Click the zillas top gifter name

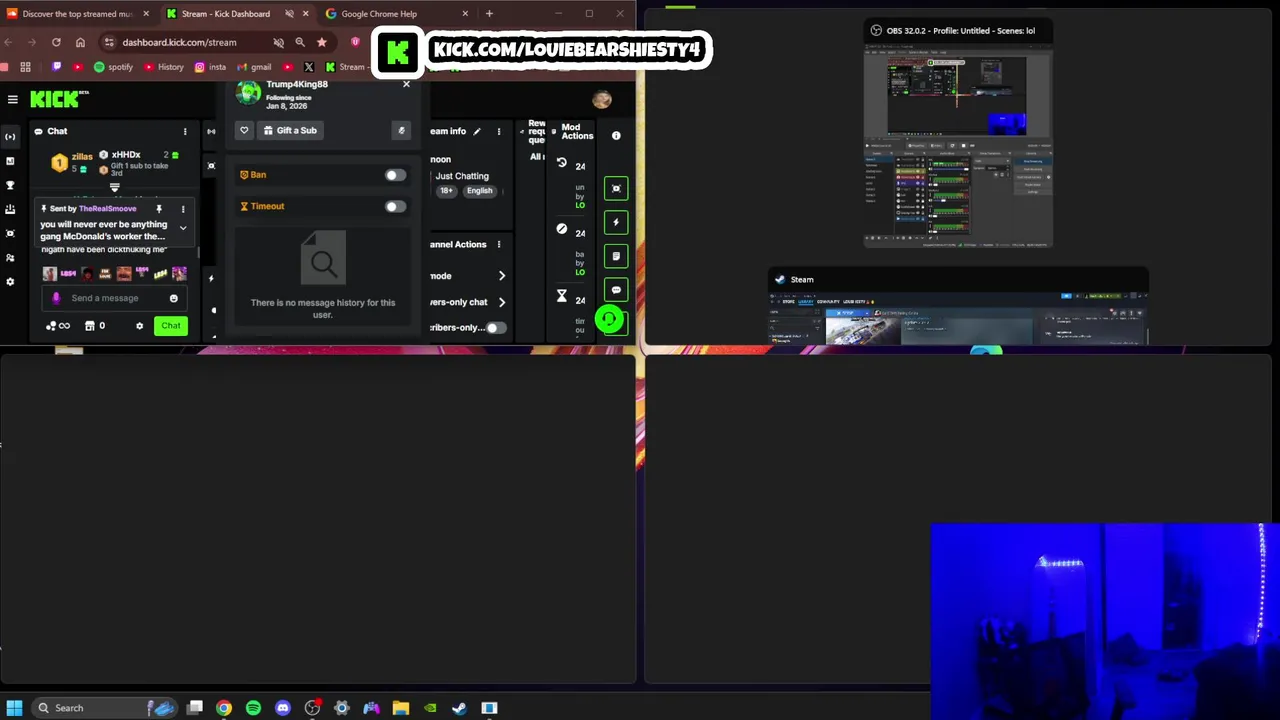click(x=82, y=157)
